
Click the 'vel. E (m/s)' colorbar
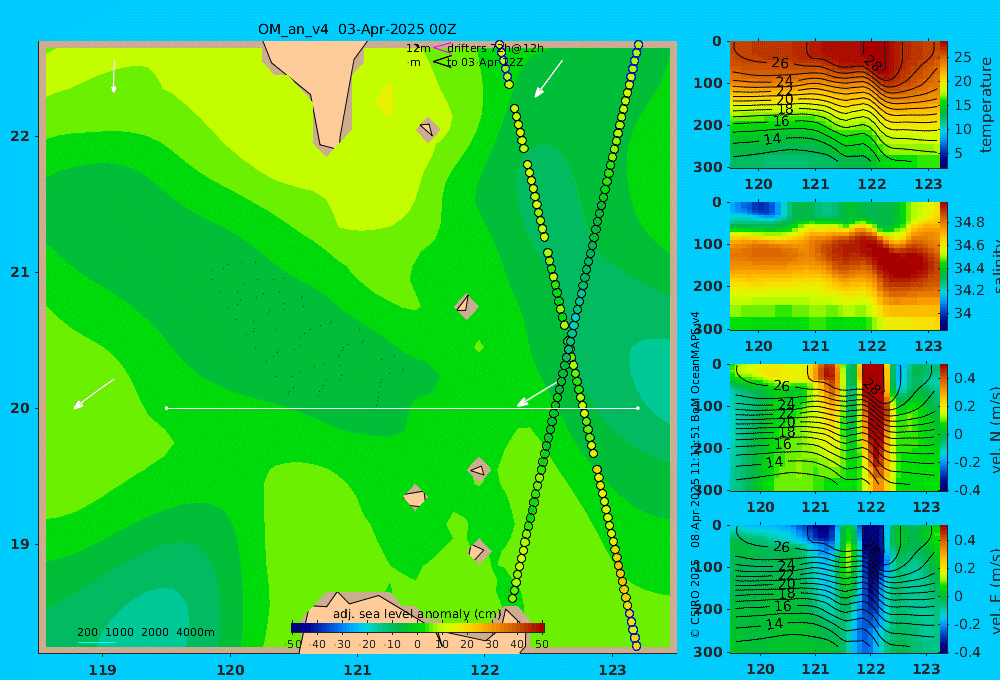point(944,589)
